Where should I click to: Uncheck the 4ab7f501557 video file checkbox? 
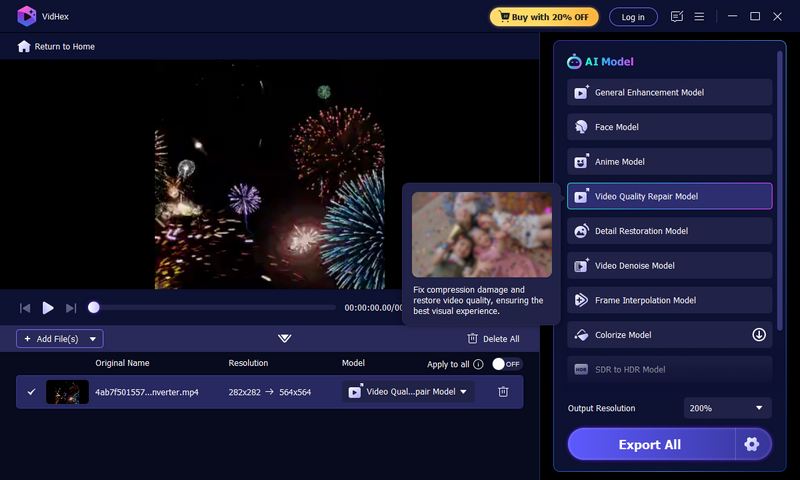tap(31, 392)
